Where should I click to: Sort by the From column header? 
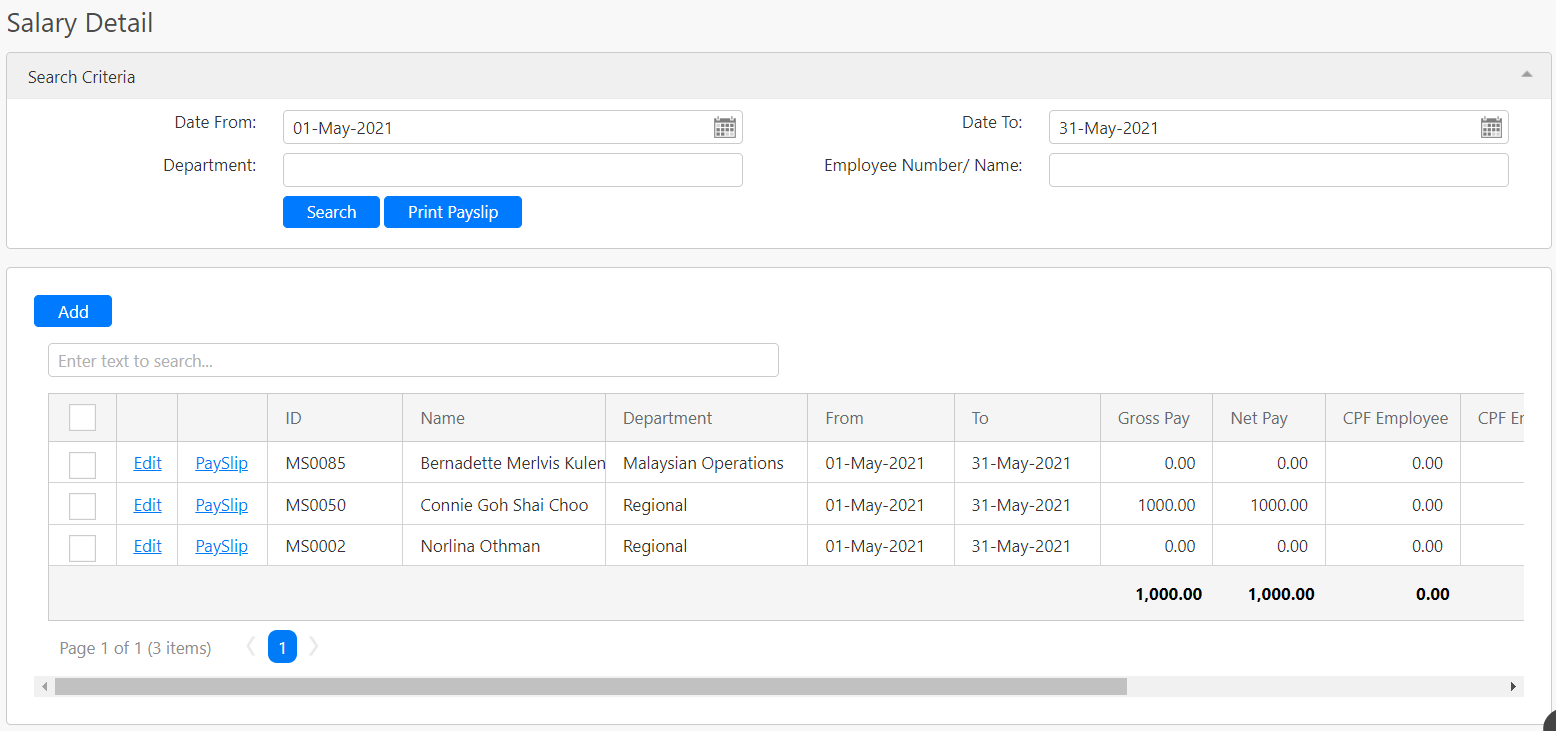(x=881, y=418)
